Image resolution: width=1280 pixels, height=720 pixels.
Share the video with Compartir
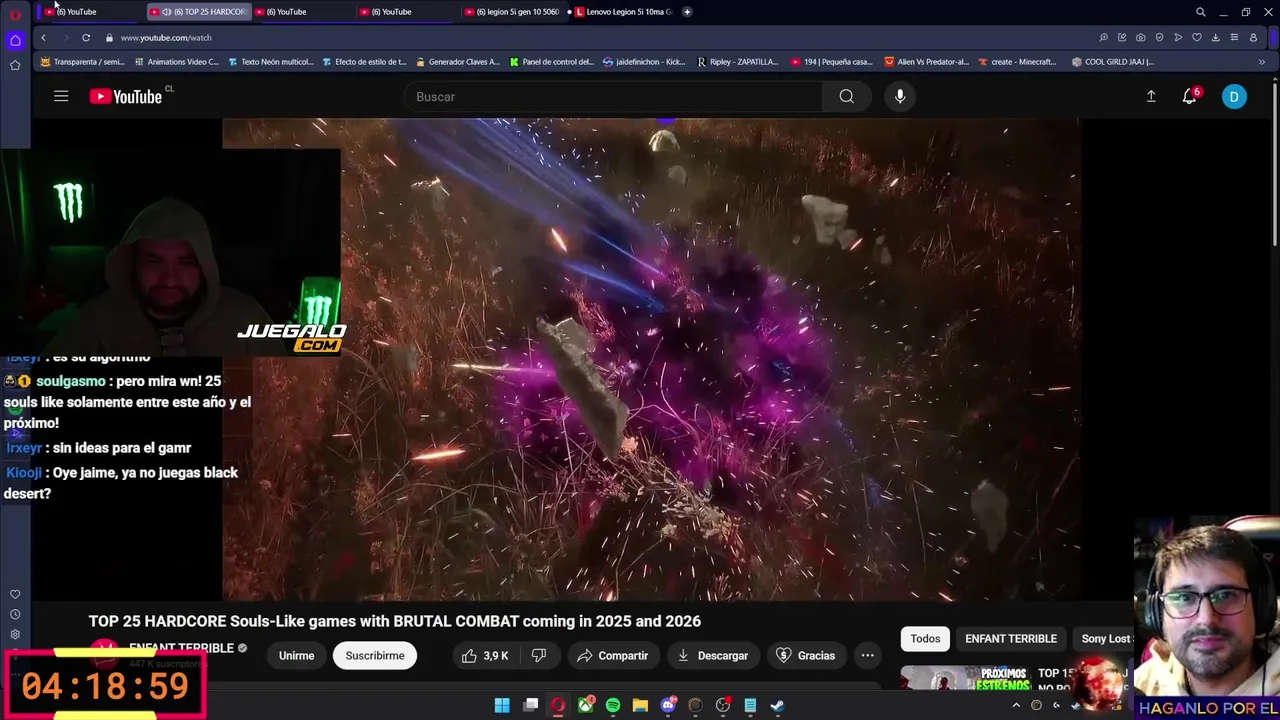612,655
